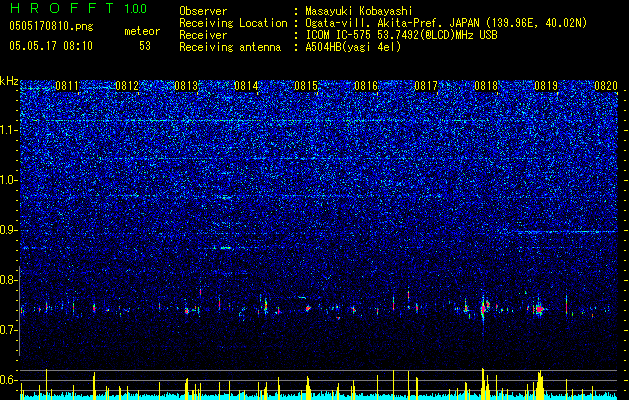
Task: Click the 0820 time marker
Action: pos(606,86)
